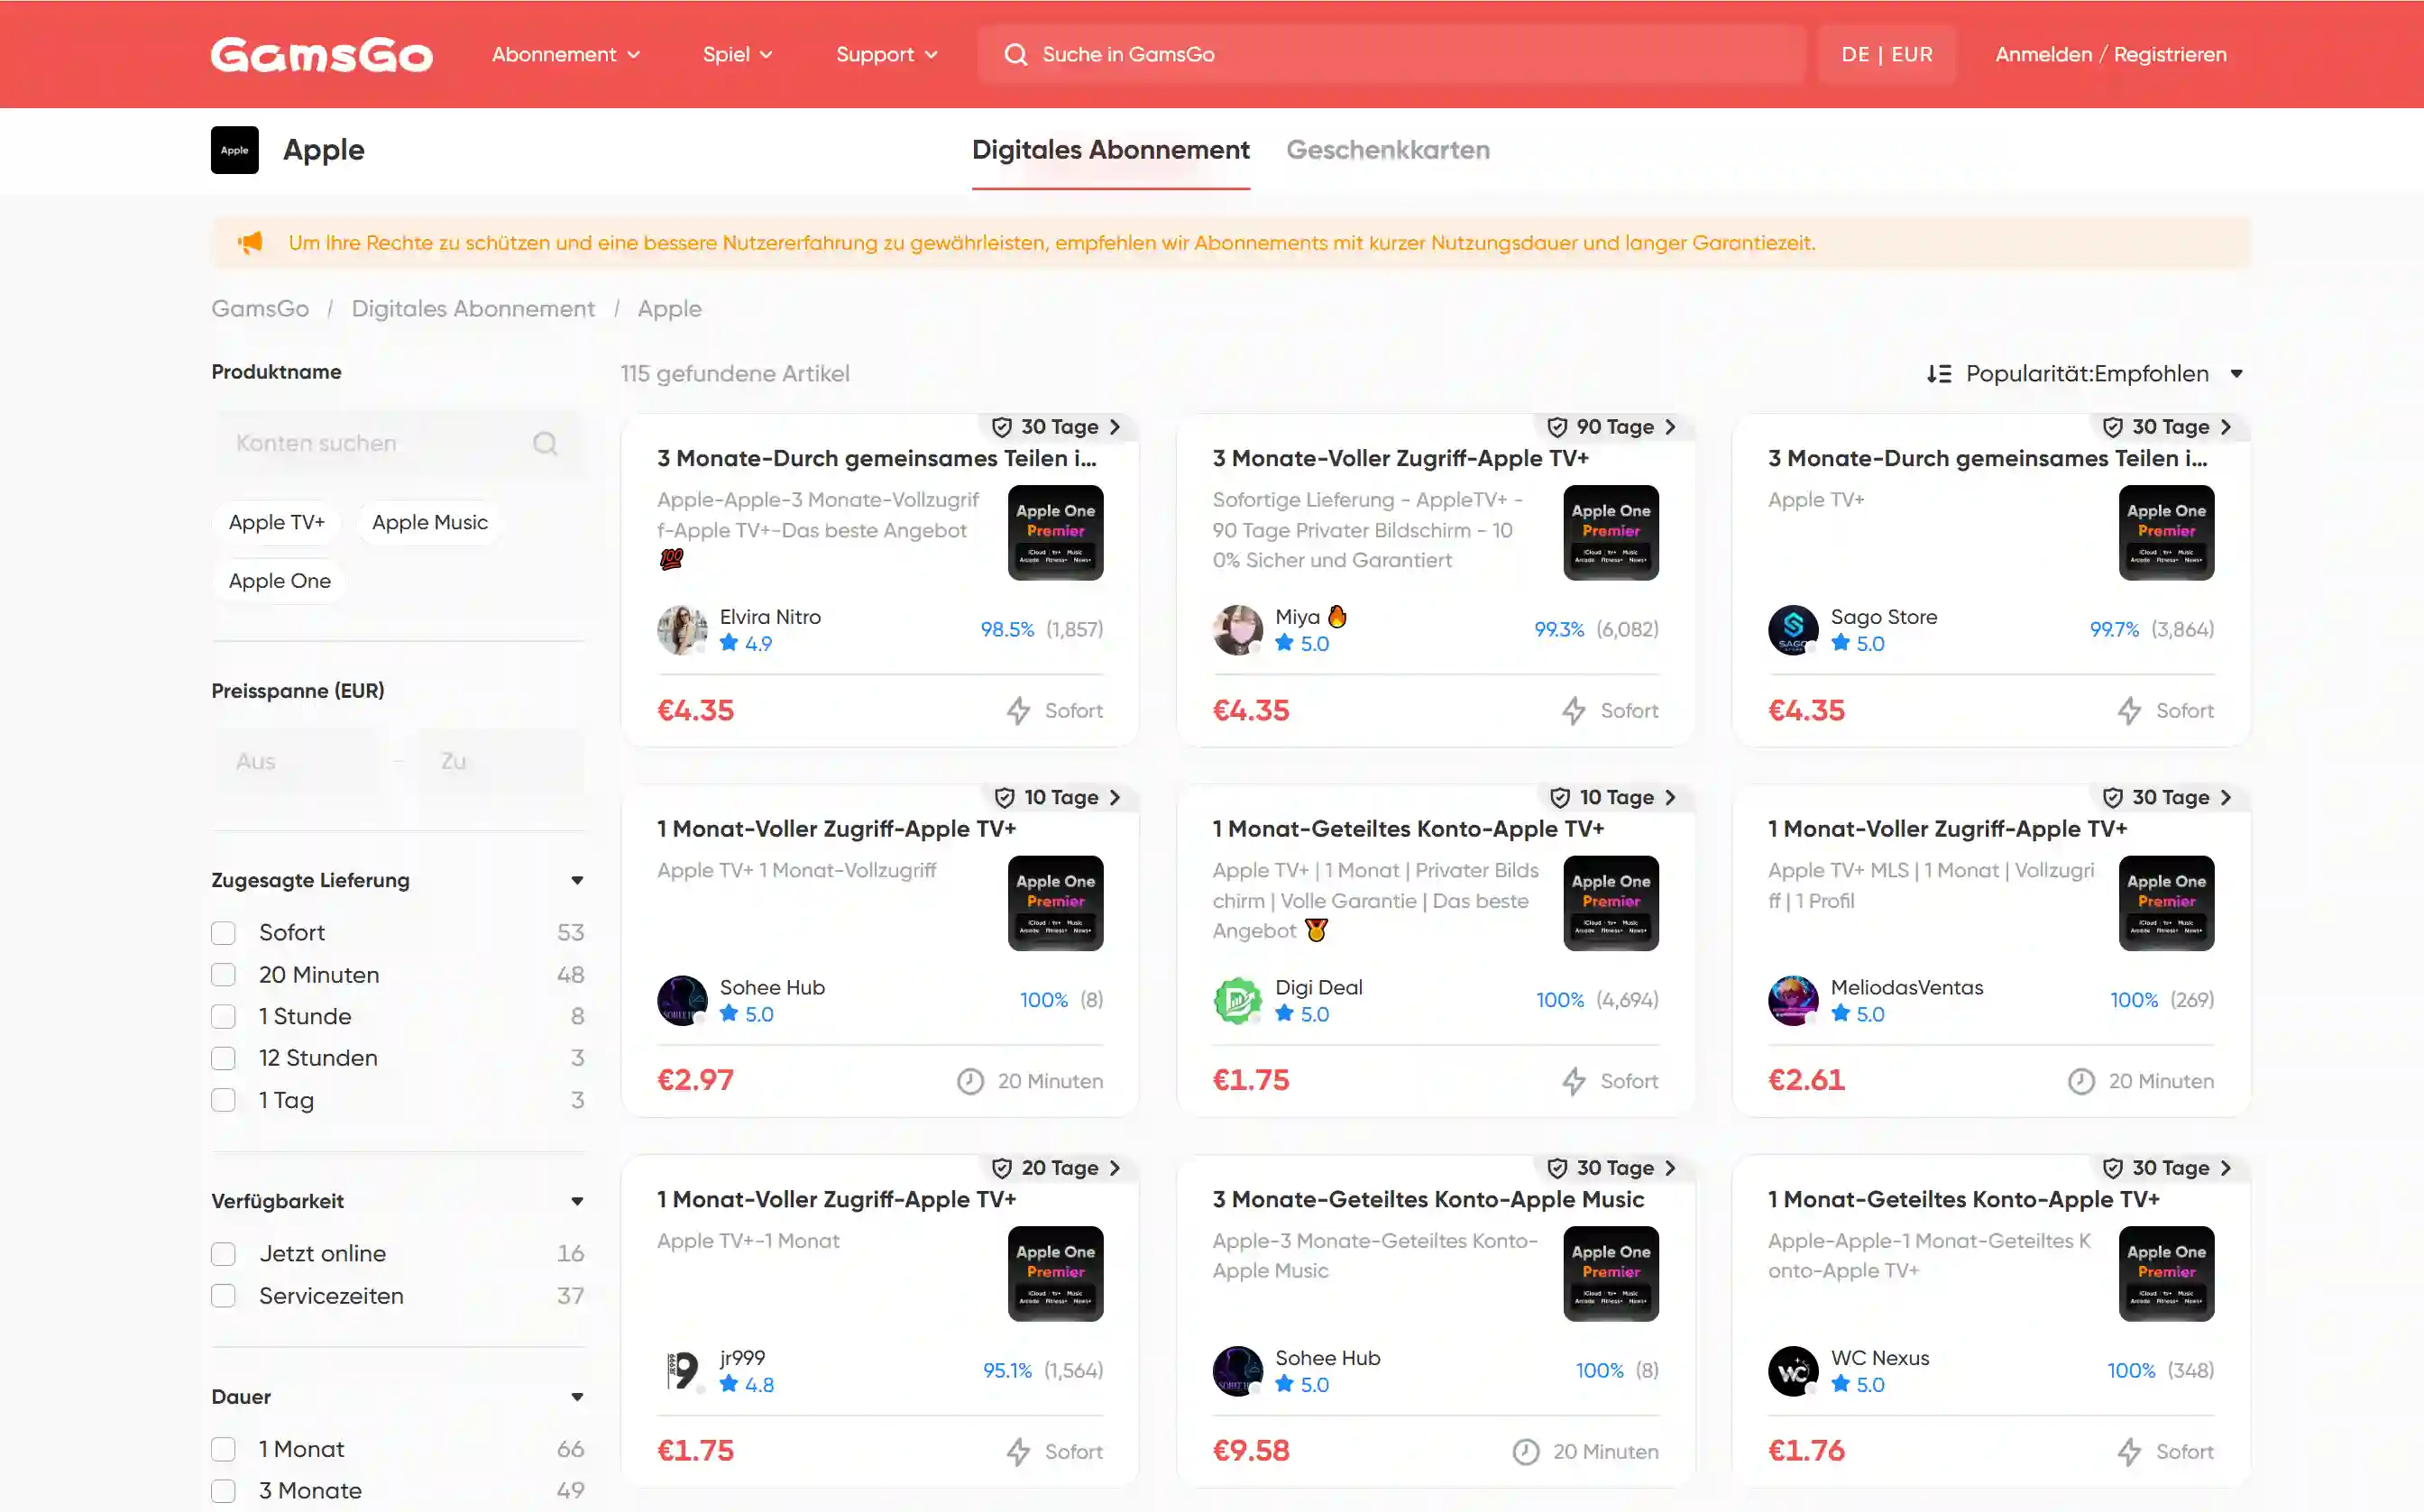
Task: Click the star rating 4.8 of jr999
Action: click(746, 1384)
